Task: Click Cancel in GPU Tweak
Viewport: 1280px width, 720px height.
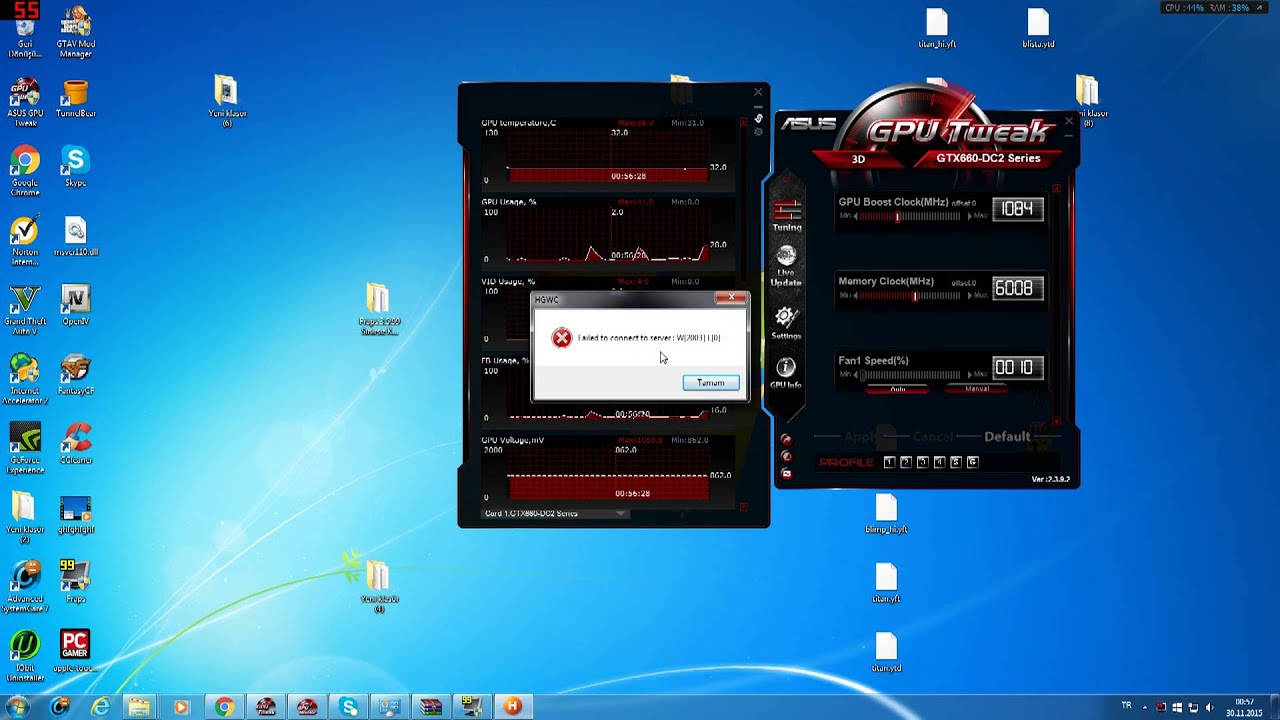Action: click(x=933, y=437)
